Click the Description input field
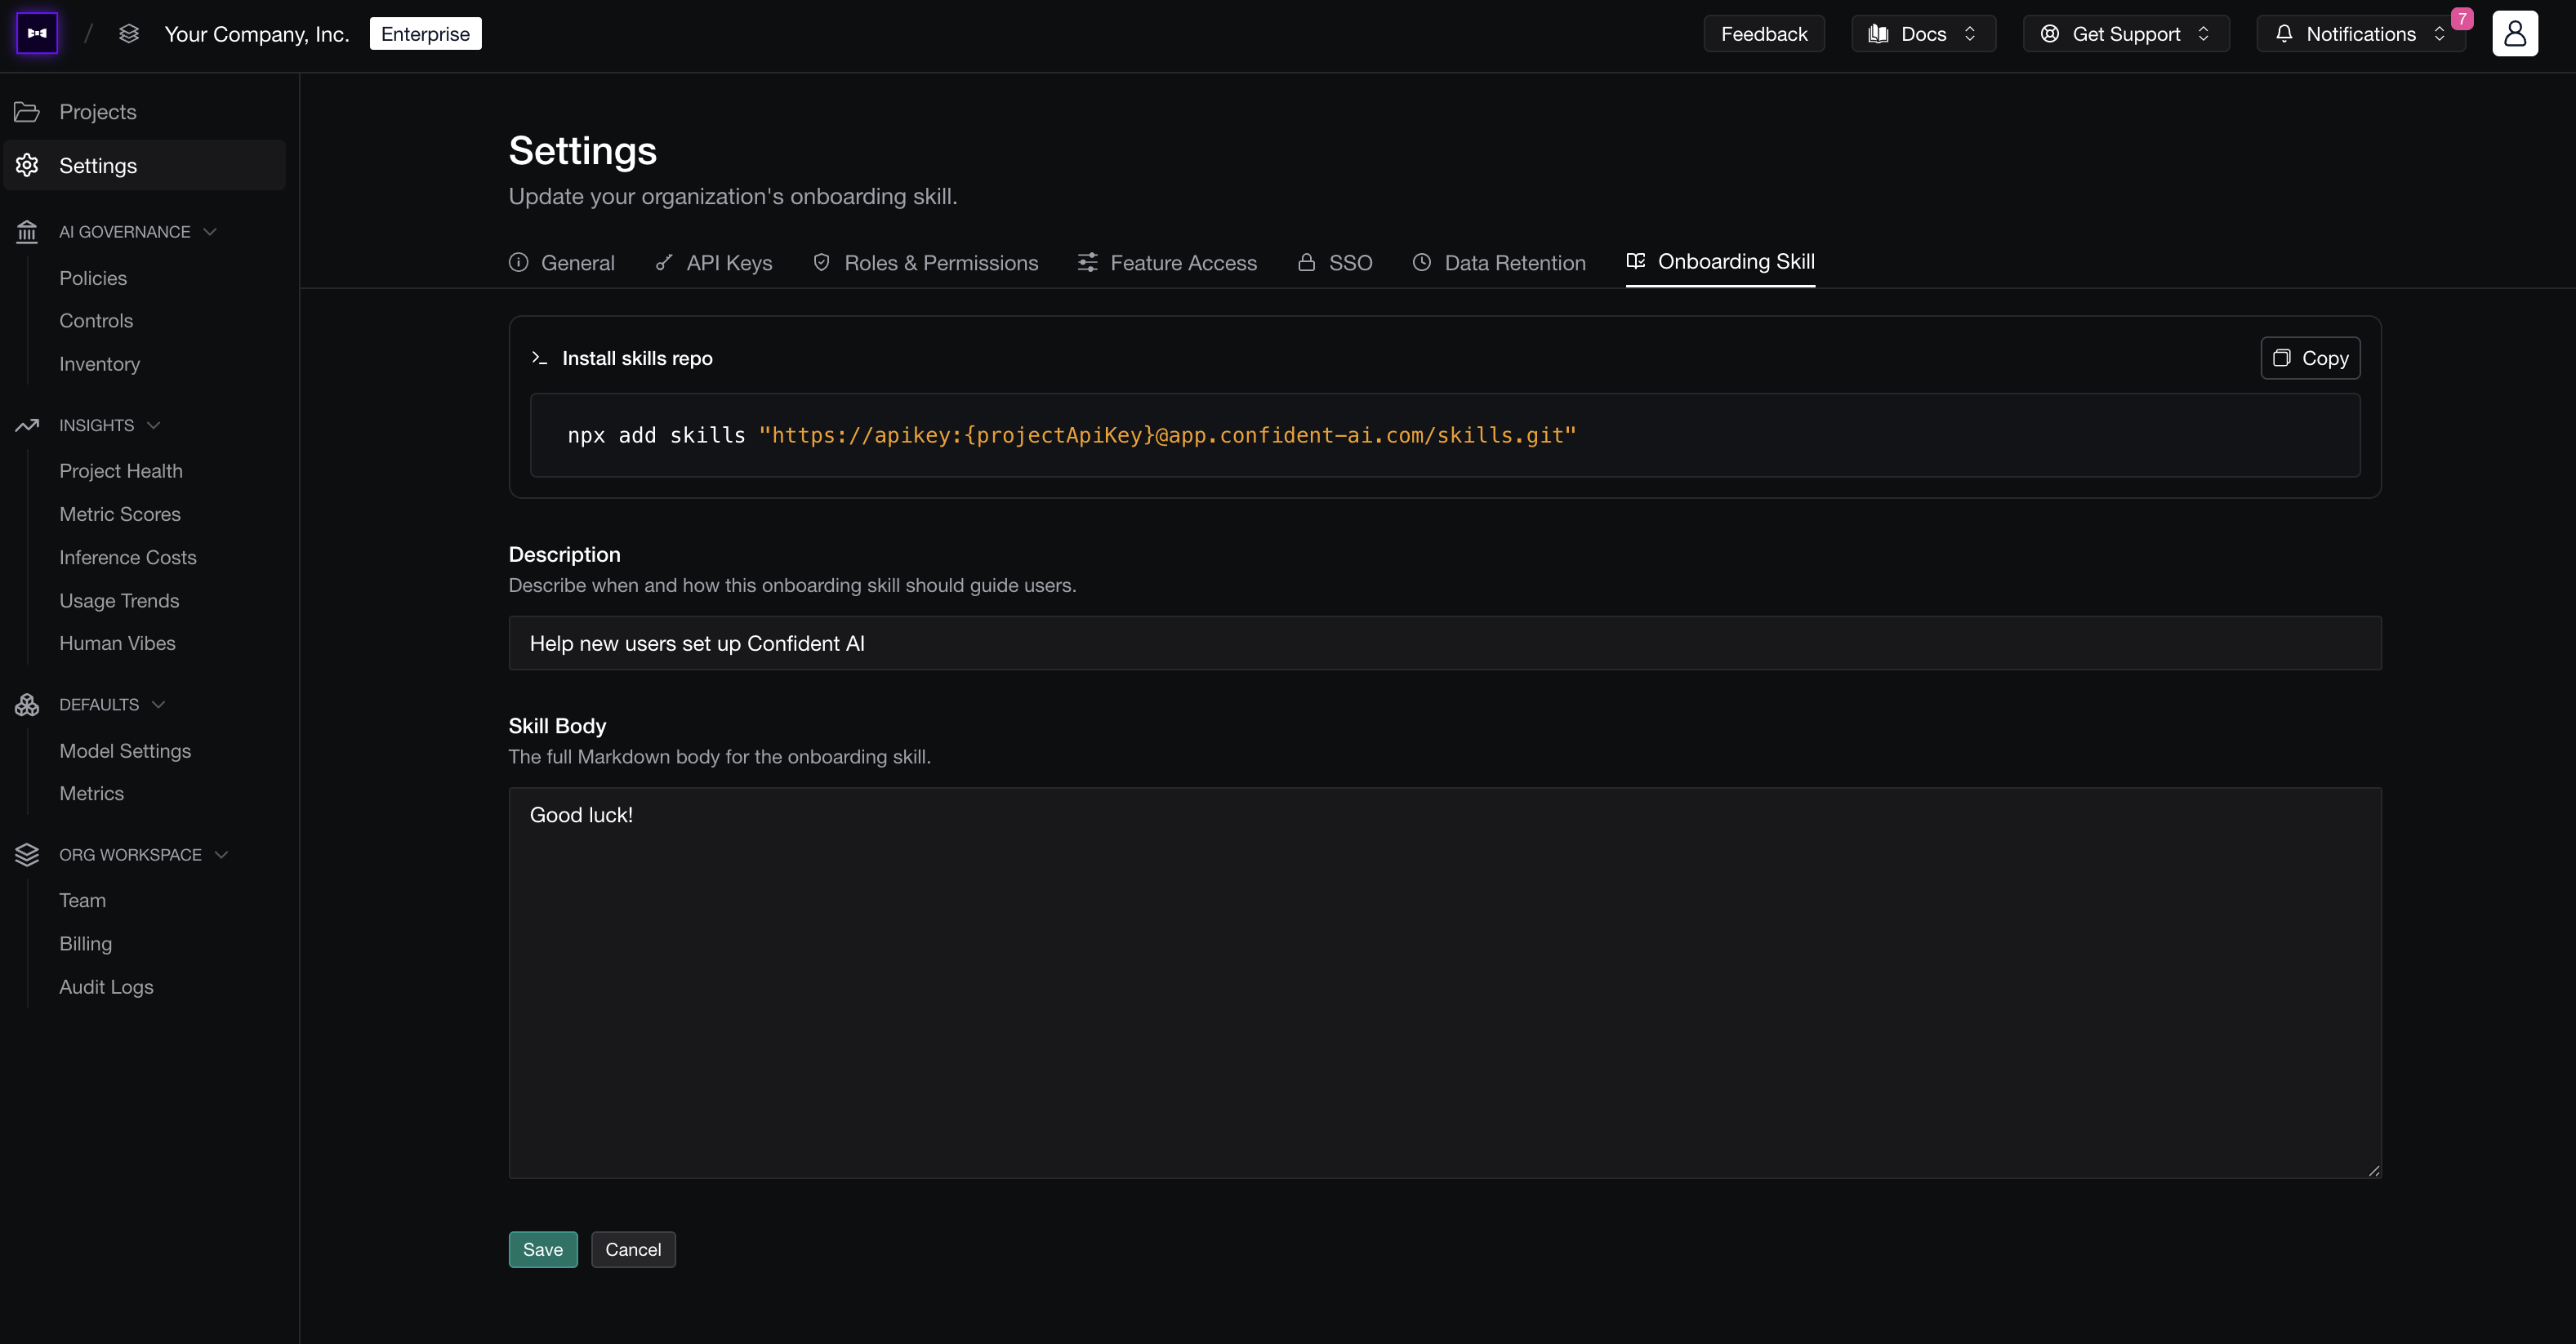Viewport: 2576px width, 1344px height. coord(1445,643)
